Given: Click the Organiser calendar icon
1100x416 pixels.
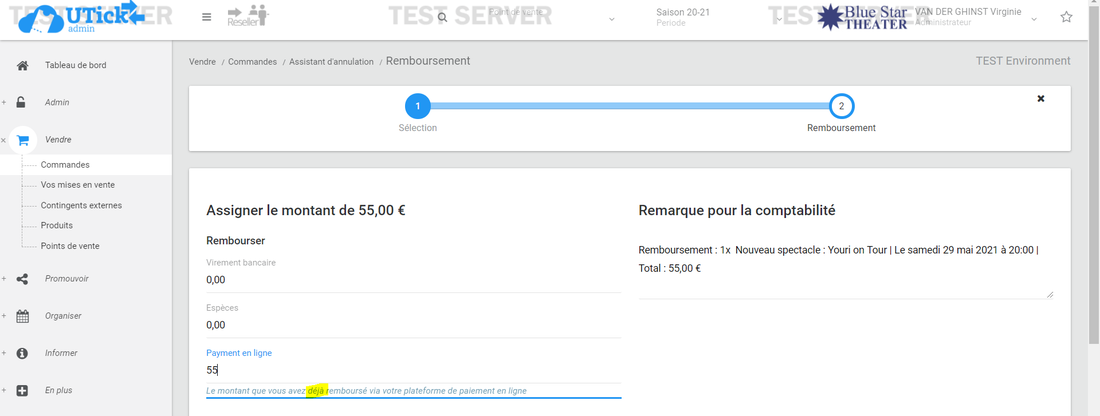Looking at the screenshot, I should (x=23, y=316).
